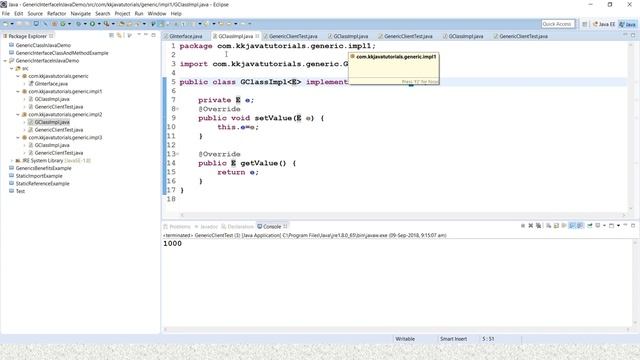Open the New wizard dropdown arrow
The height and width of the screenshot is (360, 640).
(12, 24)
